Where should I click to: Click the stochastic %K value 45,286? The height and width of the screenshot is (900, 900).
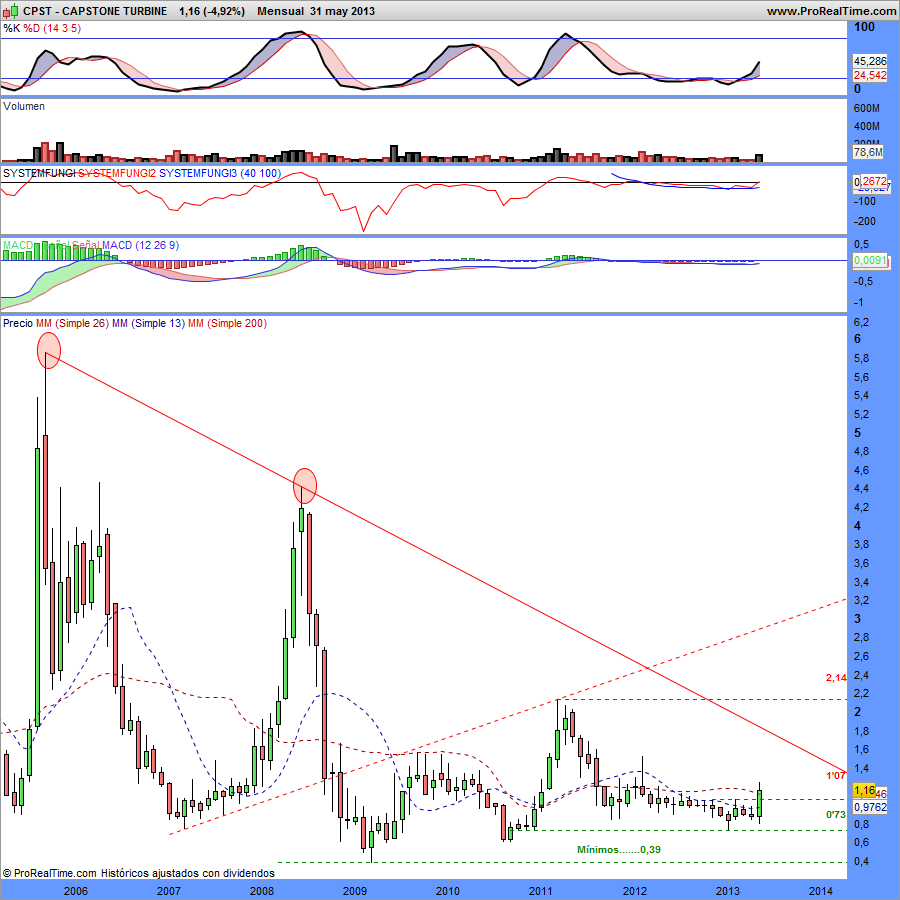(870, 61)
